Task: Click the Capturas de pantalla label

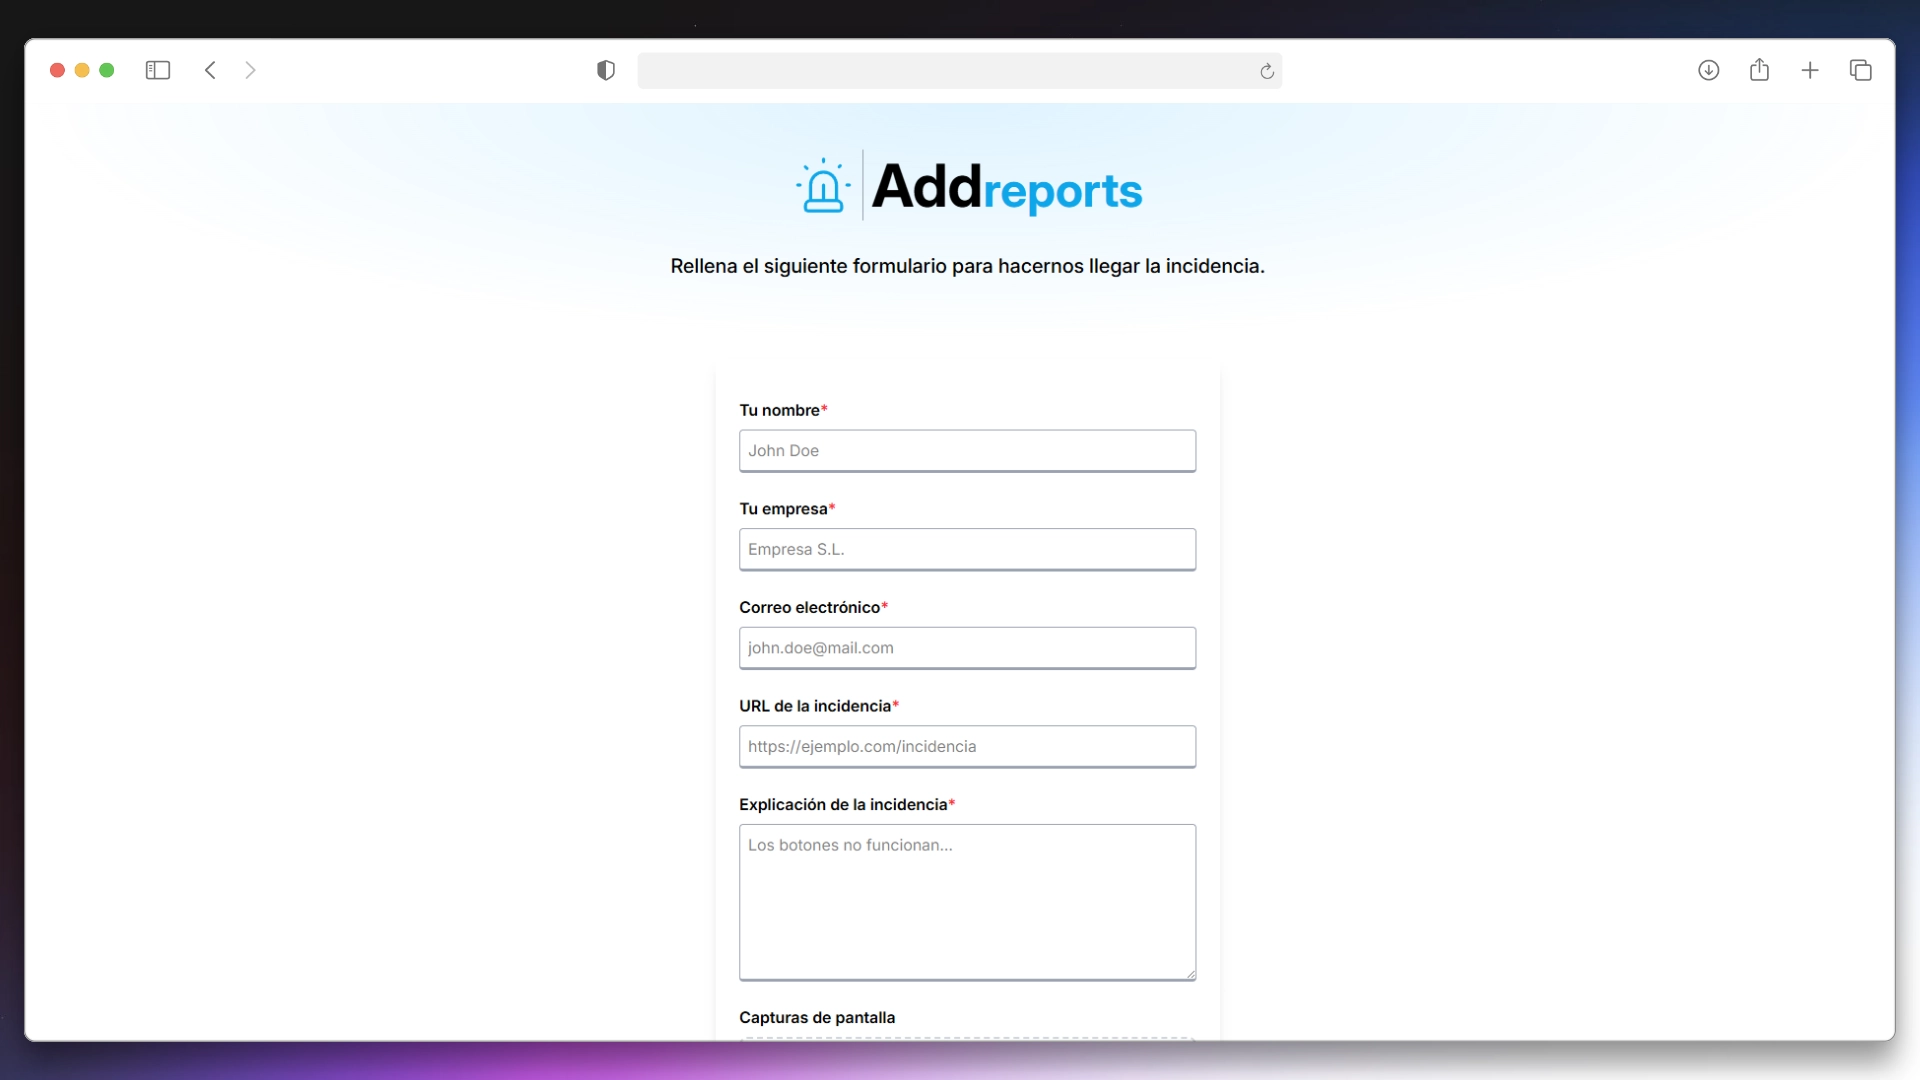Action: (x=817, y=1018)
